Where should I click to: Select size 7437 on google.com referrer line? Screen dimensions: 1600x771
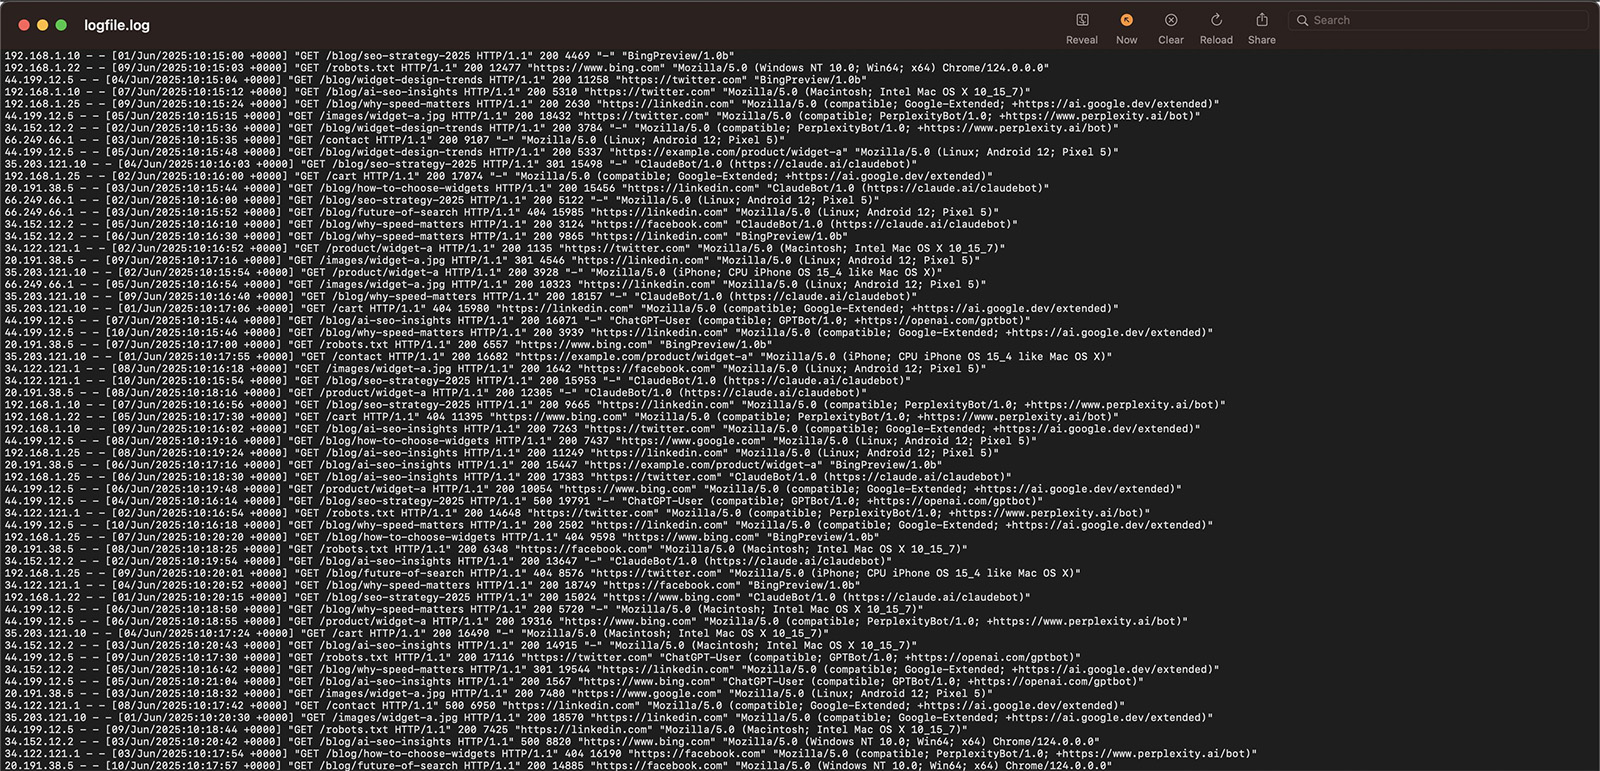click(x=596, y=441)
